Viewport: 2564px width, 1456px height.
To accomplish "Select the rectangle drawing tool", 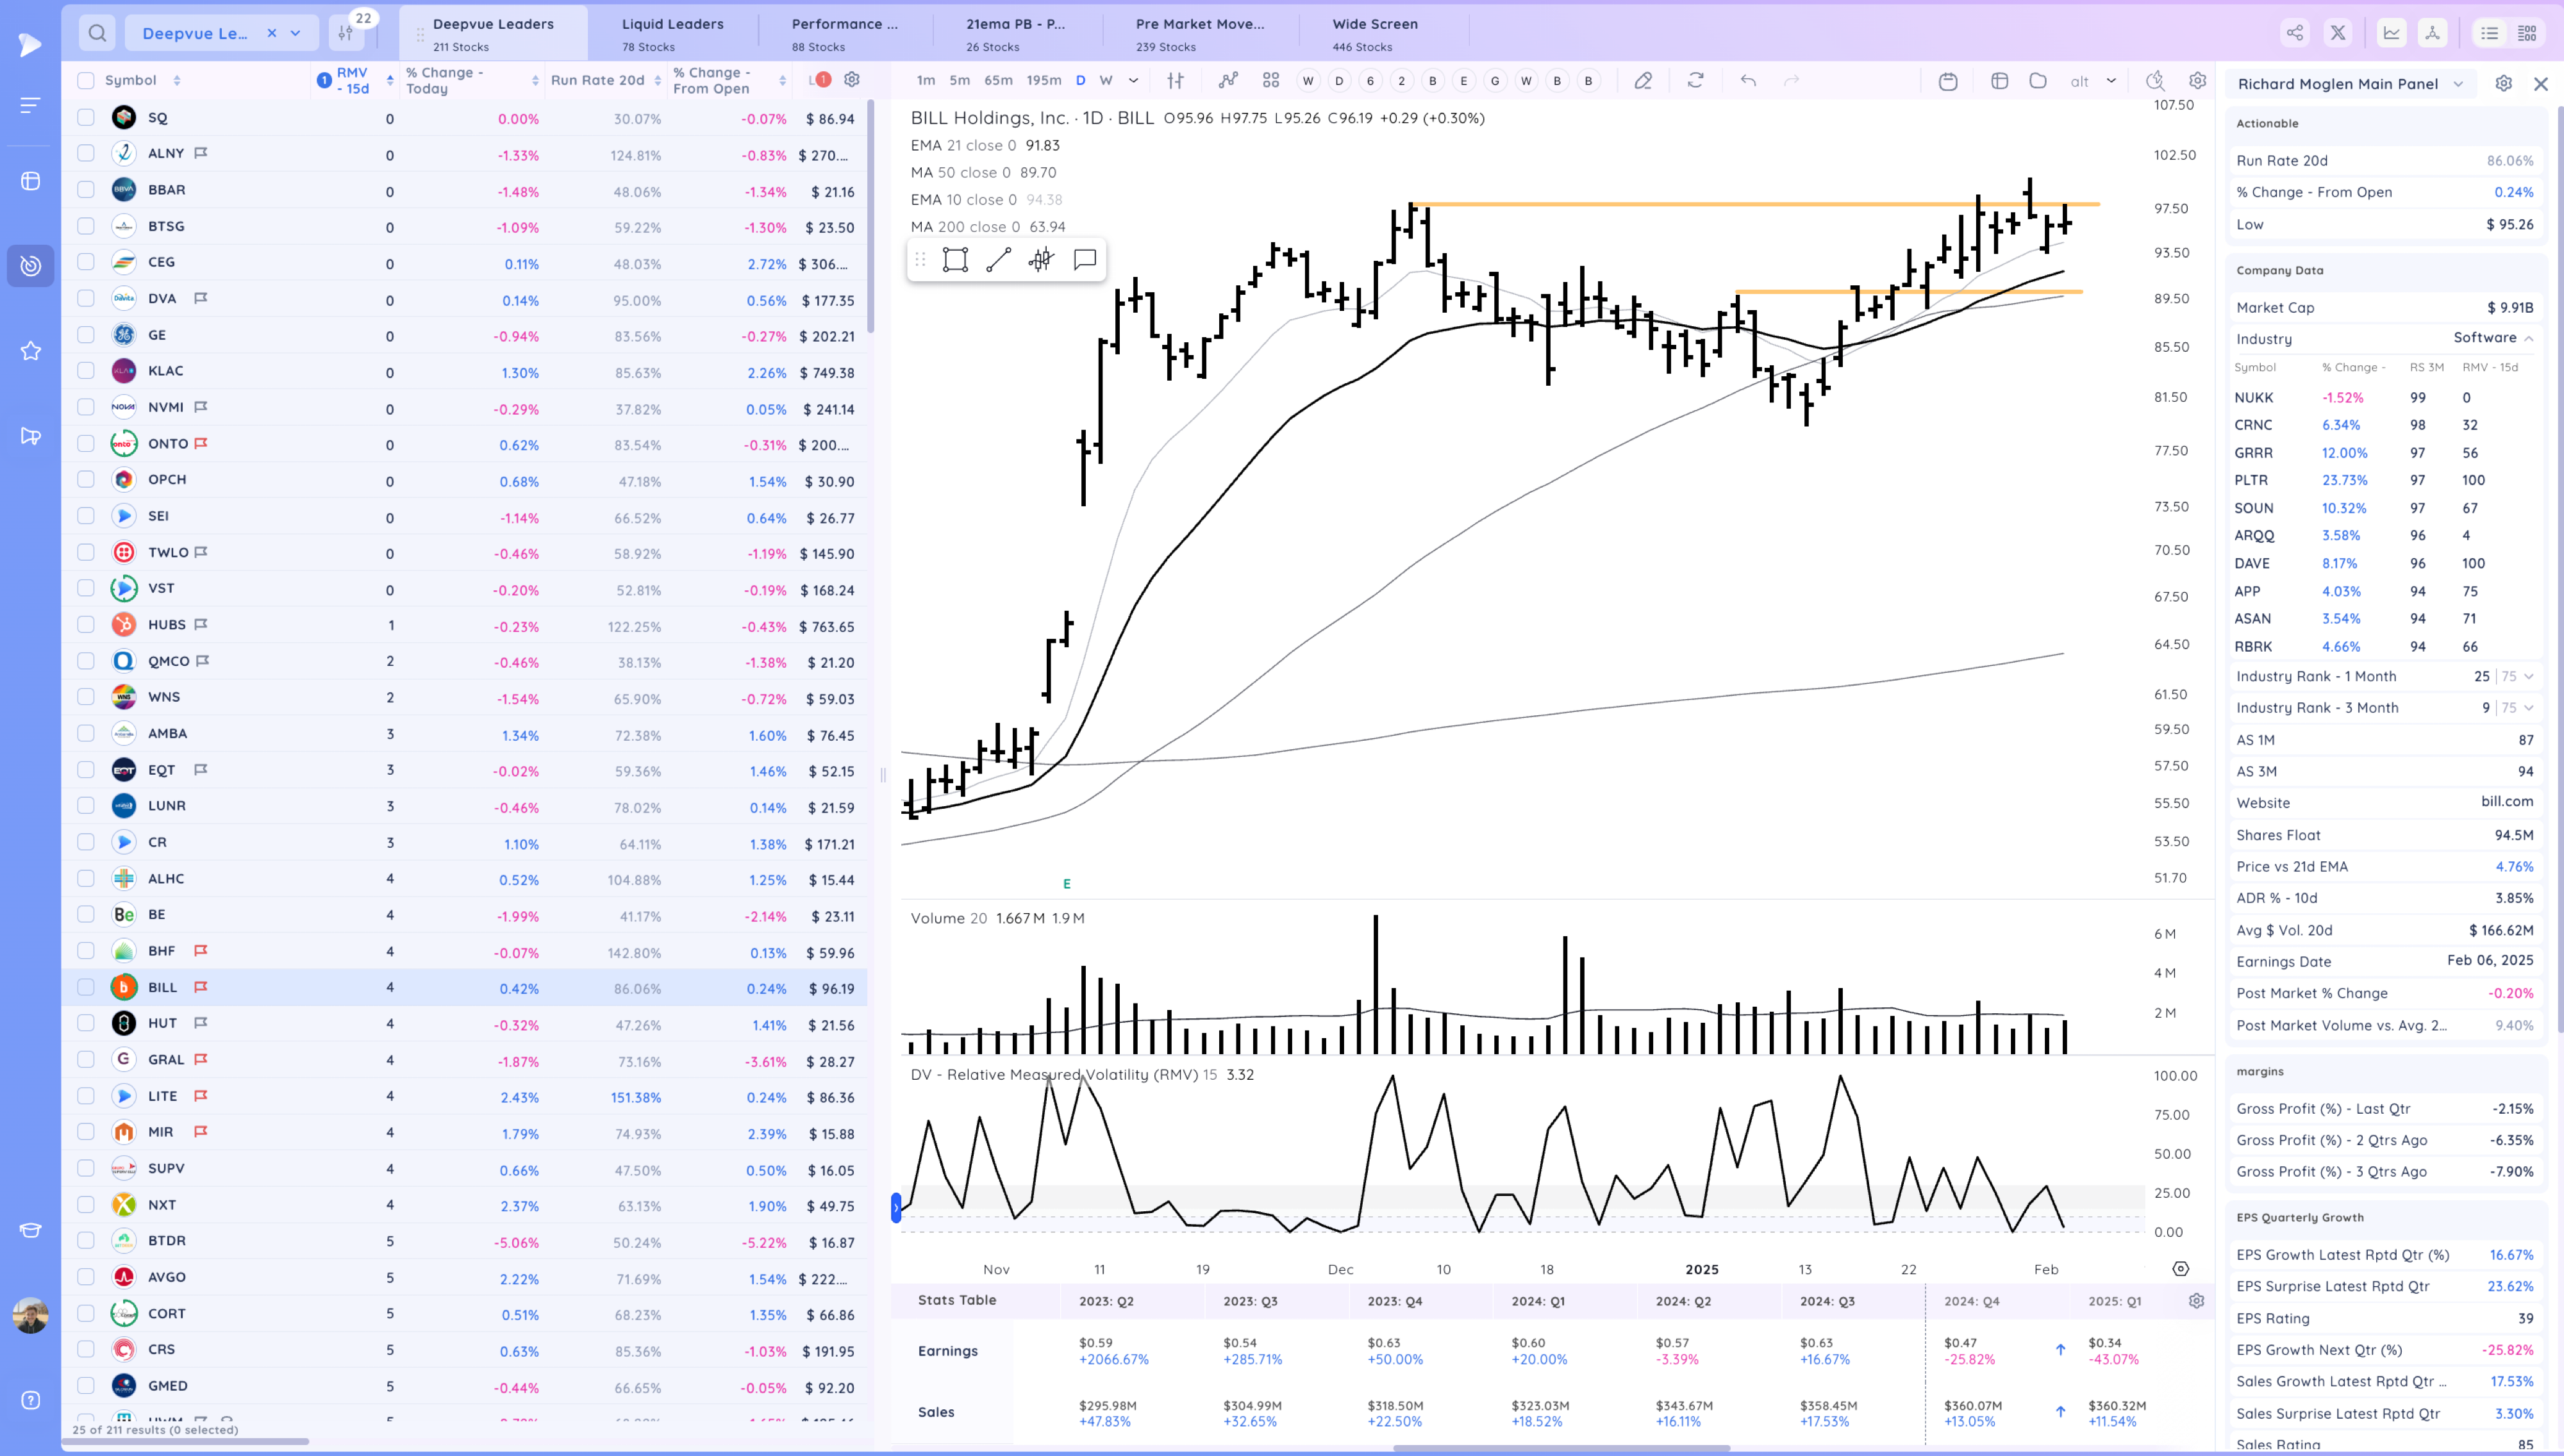I will pos(955,260).
